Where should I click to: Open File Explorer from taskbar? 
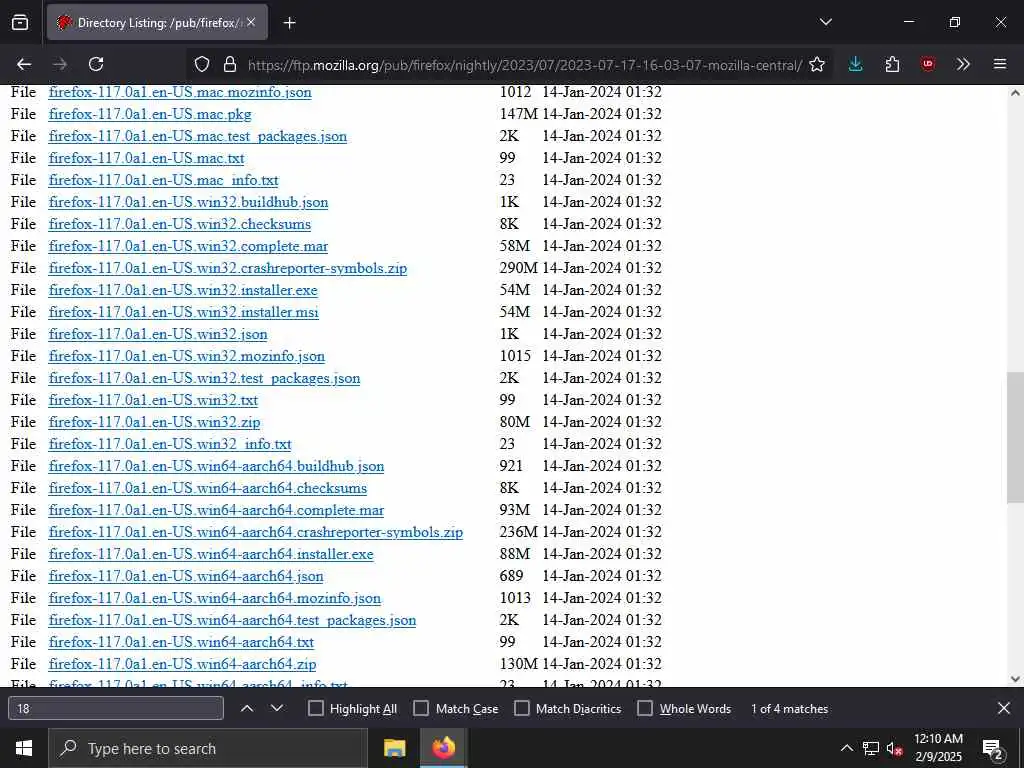tap(394, 748)
